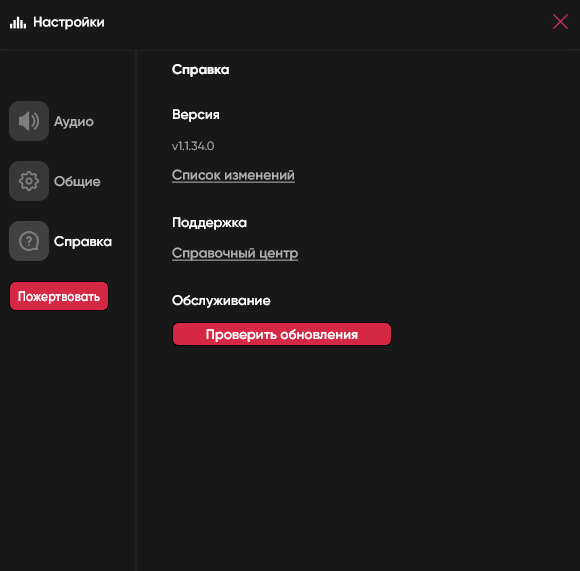Image resolution: width=580 pixels, height=571 pixels.
Task: Open the Справочный центр link
Action: [235, 253]
